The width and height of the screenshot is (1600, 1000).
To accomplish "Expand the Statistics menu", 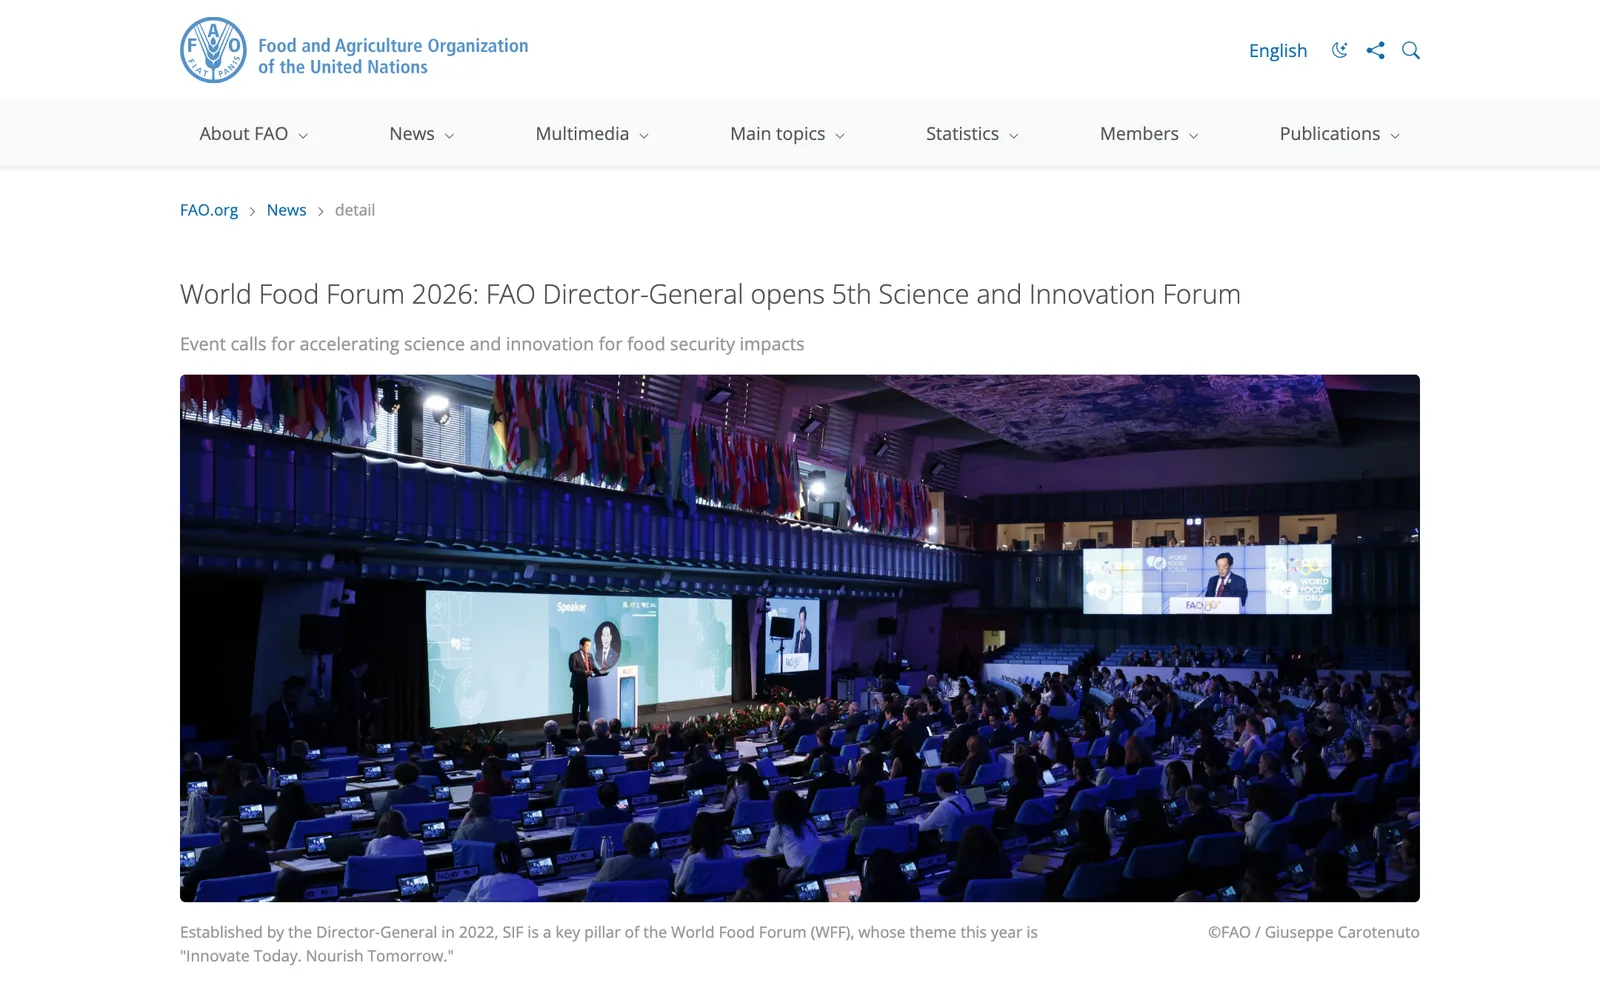I will [972, 134].
